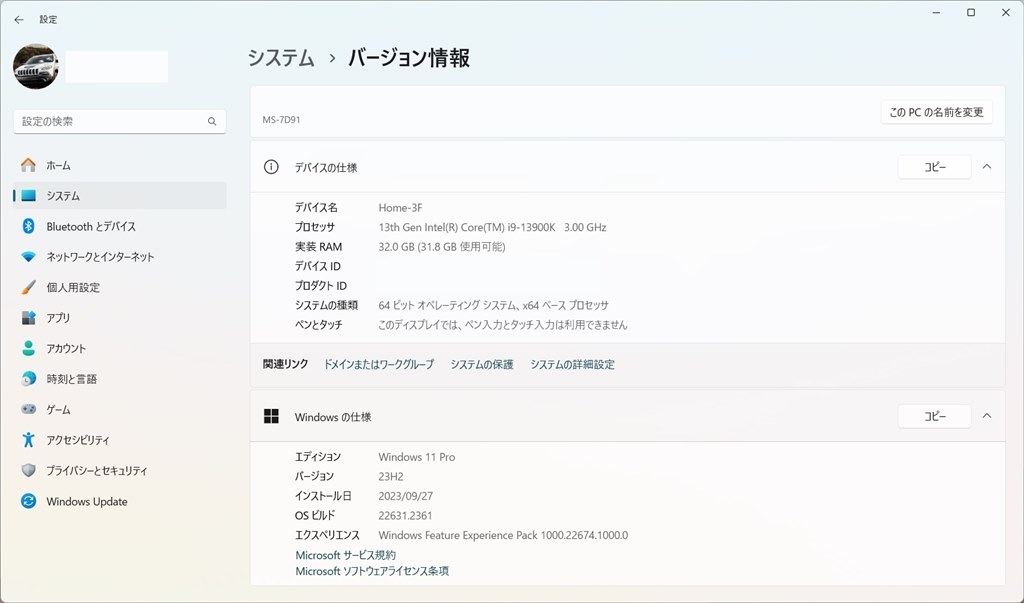This screenshot has height=603, width=1024.
Task: Click the 32.0 GB RAM value
Action: 441,247
